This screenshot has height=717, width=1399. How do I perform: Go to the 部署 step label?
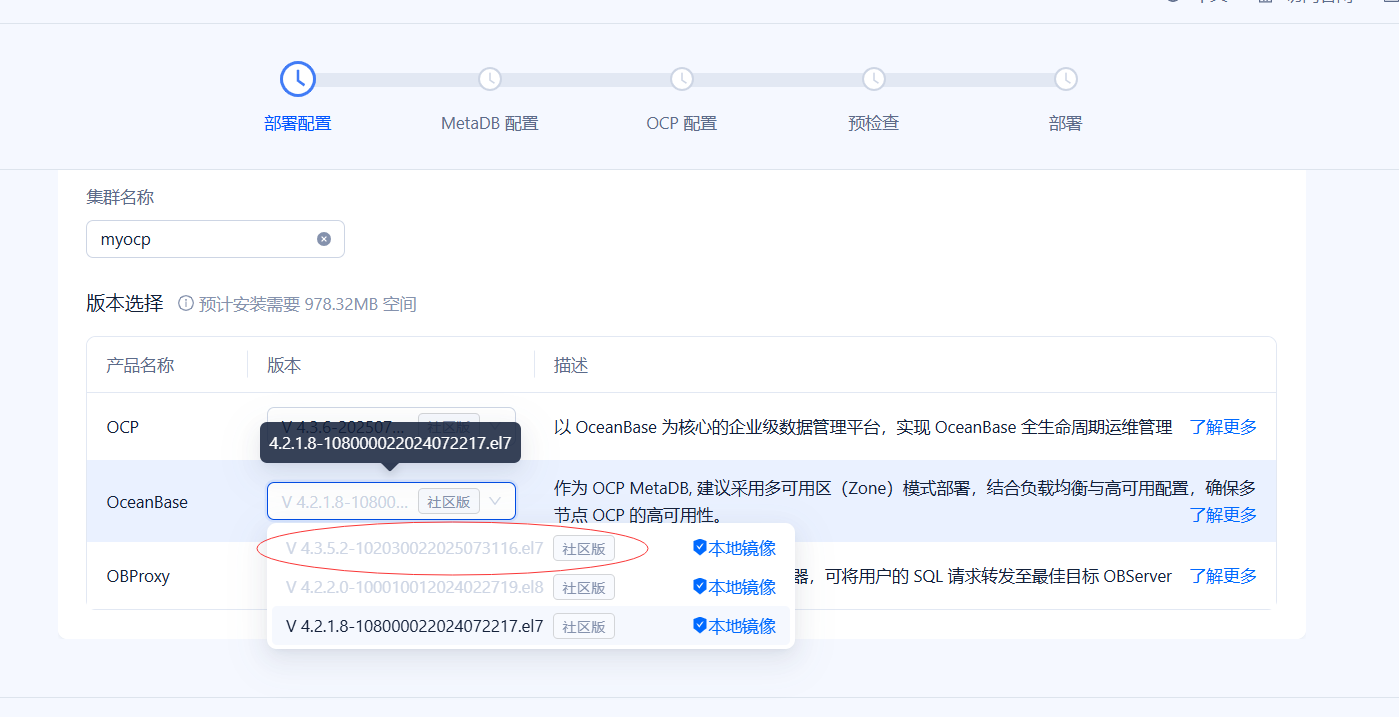[x=1066, y=124]
